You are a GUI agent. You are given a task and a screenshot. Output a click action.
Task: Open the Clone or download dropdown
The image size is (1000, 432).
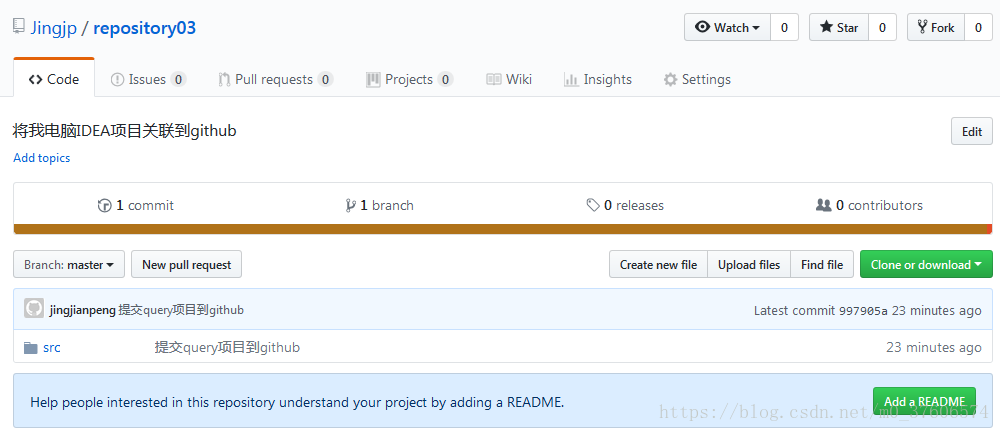point(926,264)
